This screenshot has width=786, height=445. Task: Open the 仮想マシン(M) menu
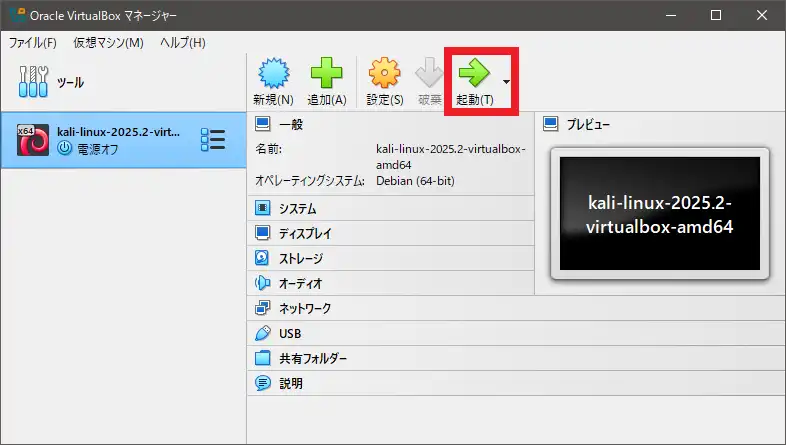(x=108, y=43)
